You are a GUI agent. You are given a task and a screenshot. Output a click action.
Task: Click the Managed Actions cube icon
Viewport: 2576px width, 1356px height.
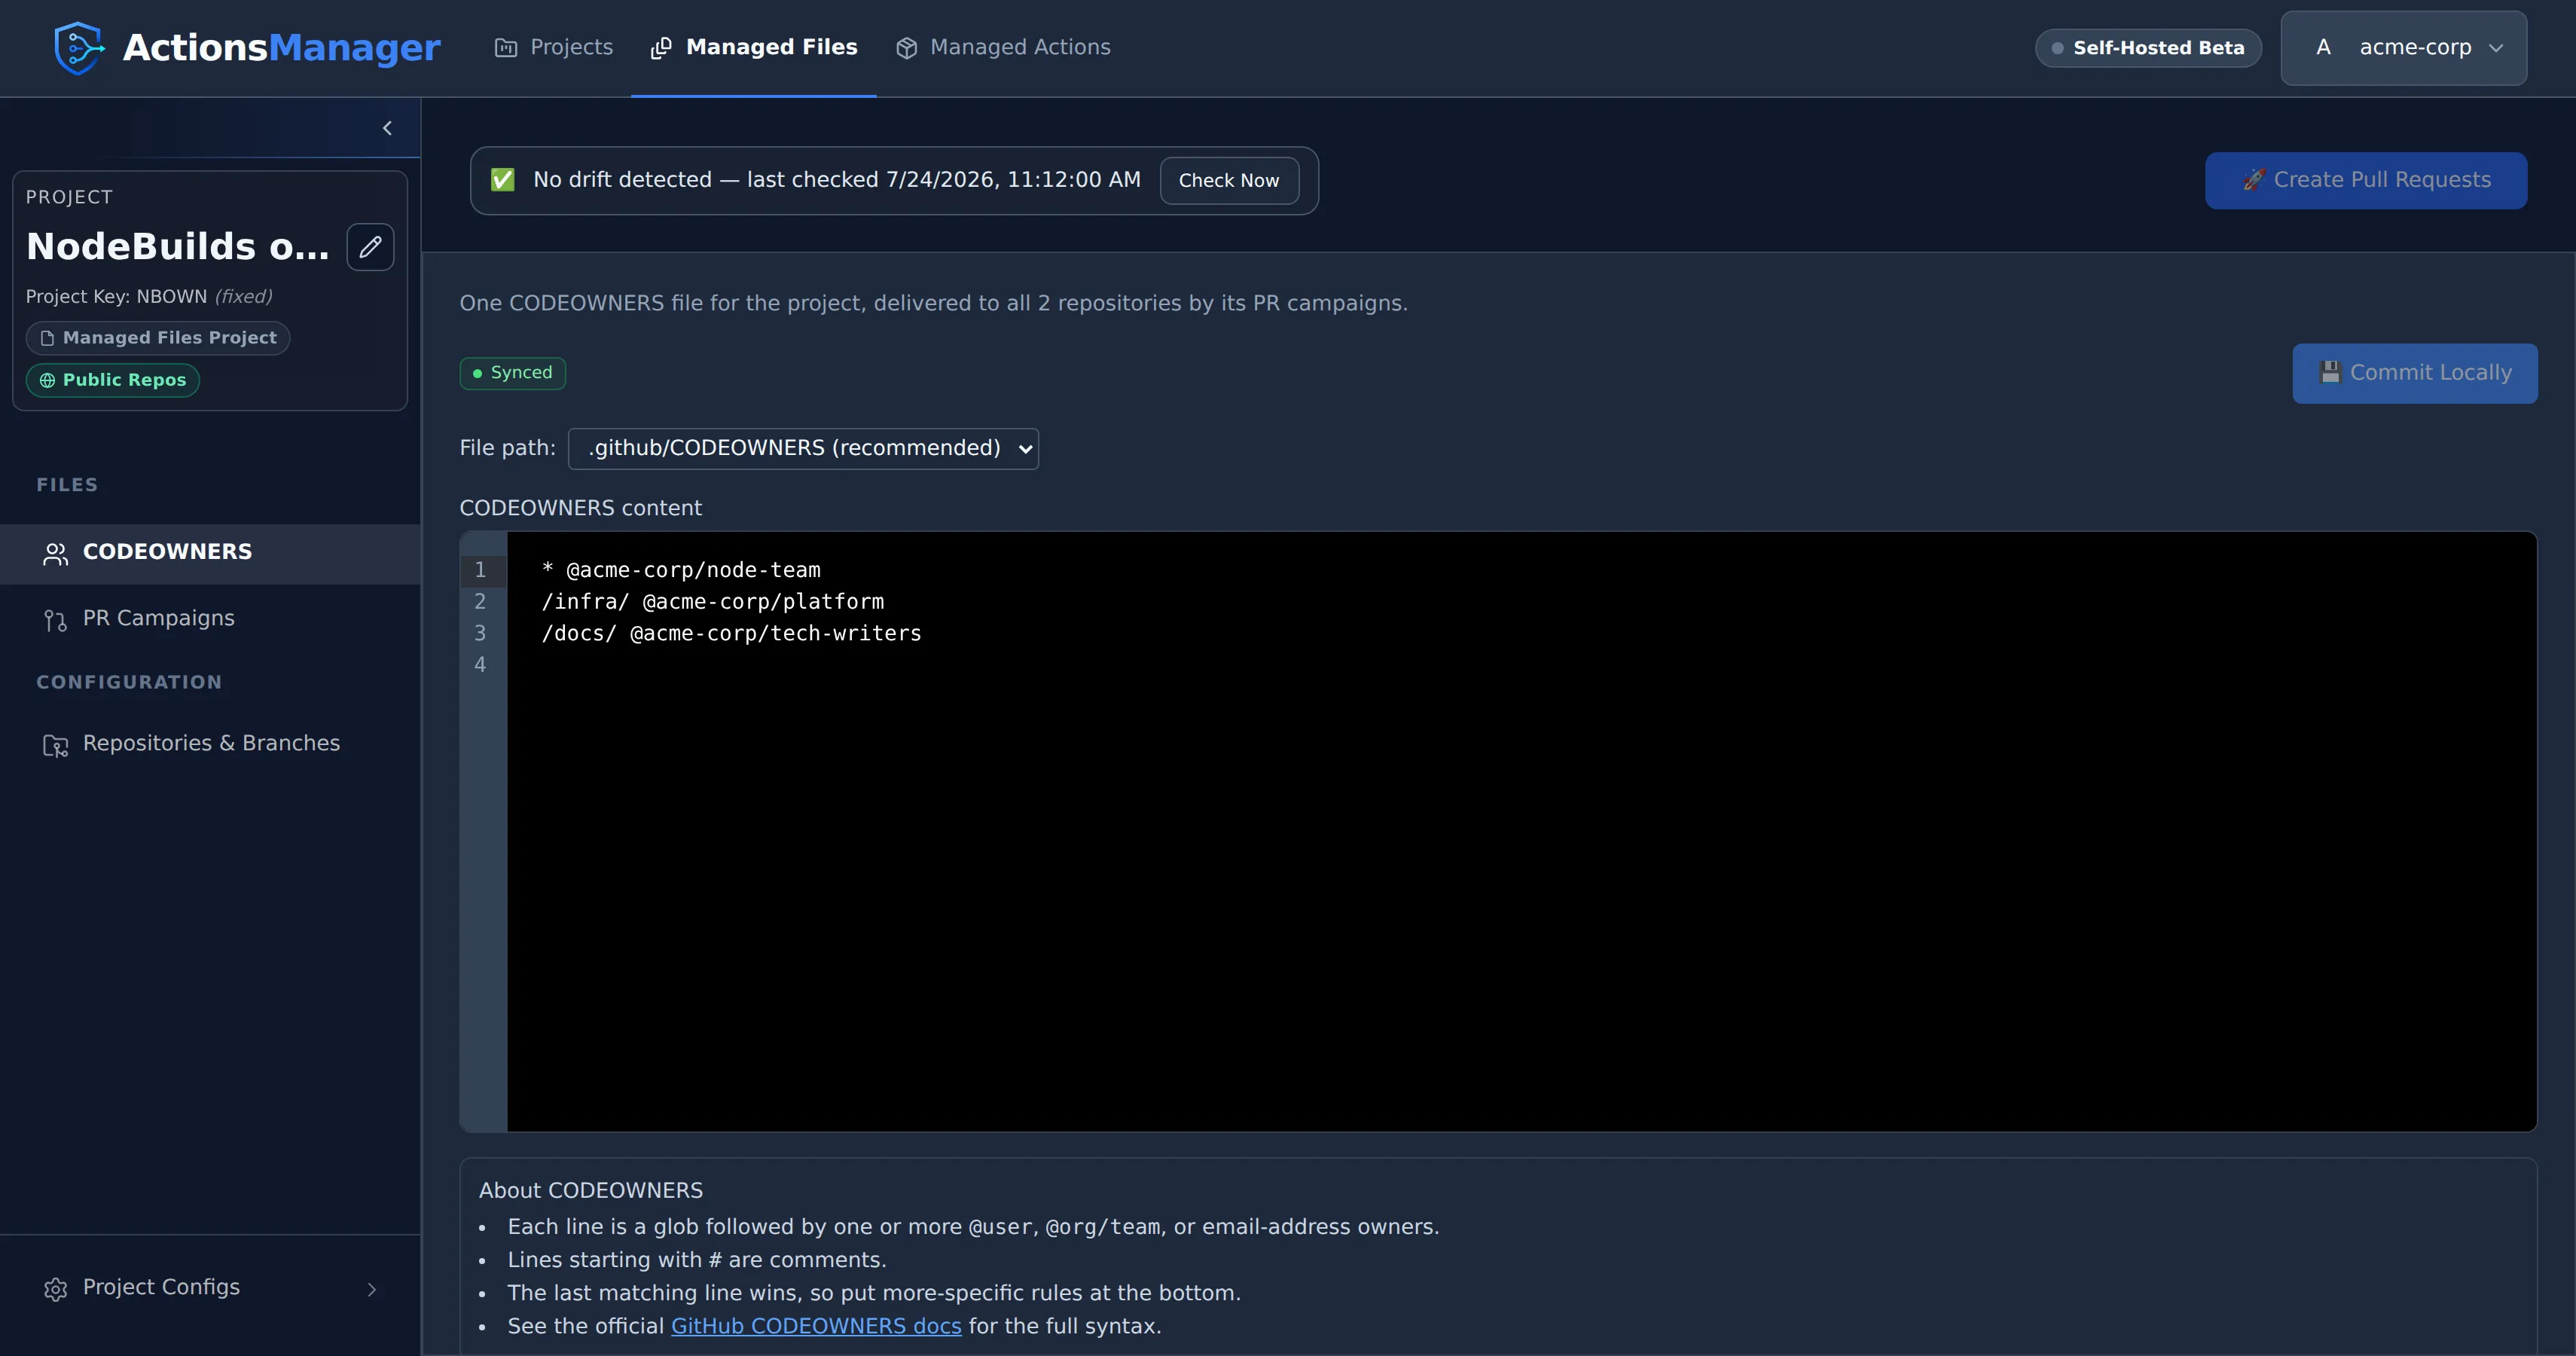pyautogui.click(x=907, y=48)
